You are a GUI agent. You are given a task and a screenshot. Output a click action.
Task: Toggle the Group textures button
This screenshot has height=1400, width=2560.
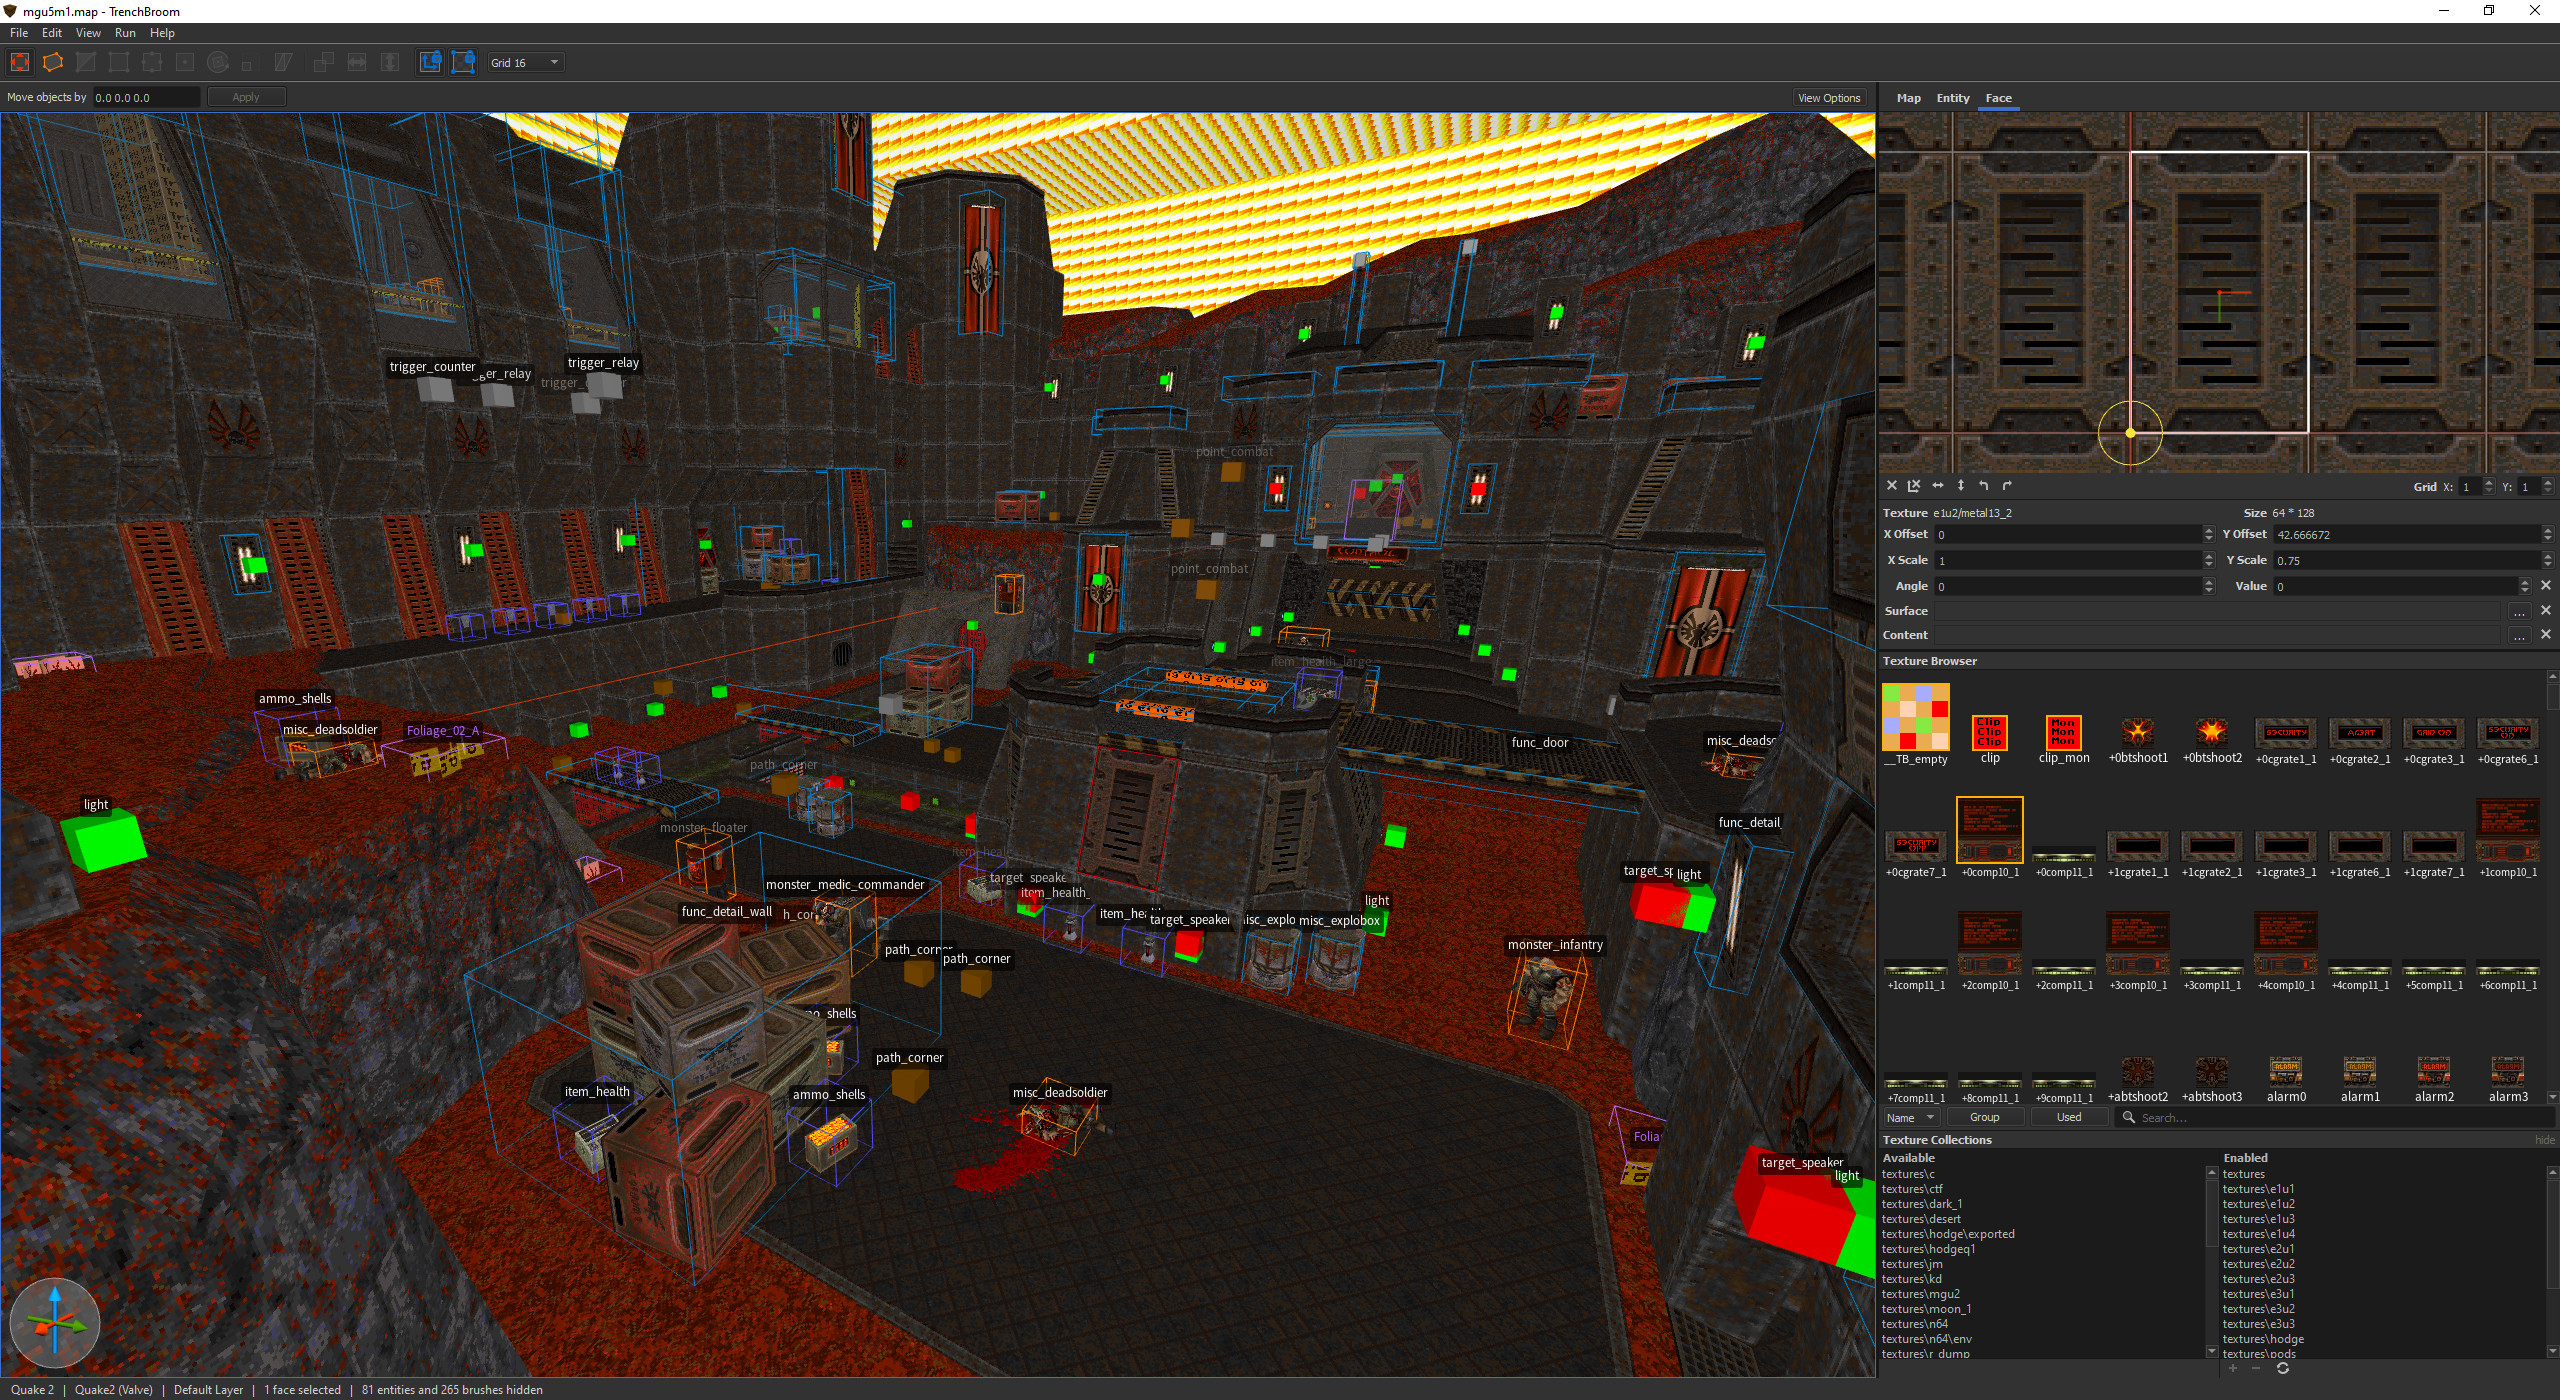(x=1984, y=1117)
